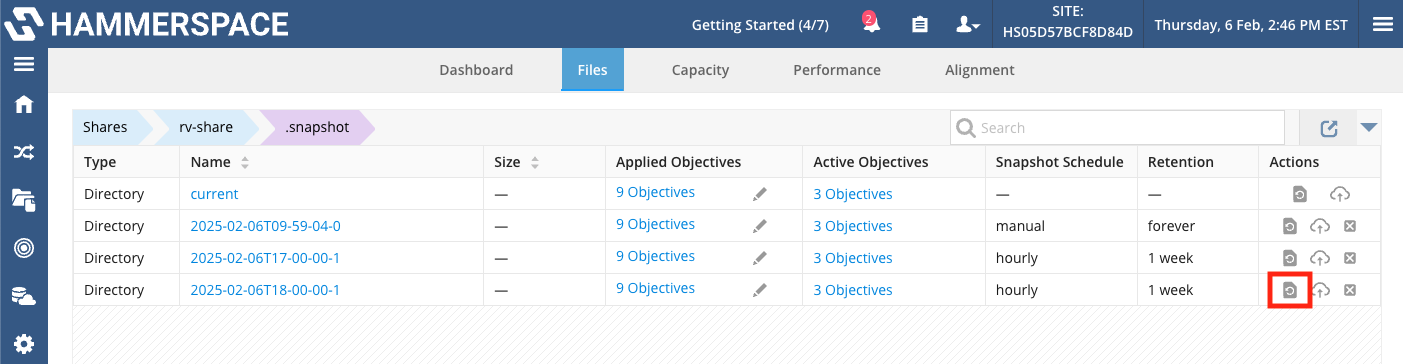
Task: Click the export share icon button
Action: pos(1328,128)
